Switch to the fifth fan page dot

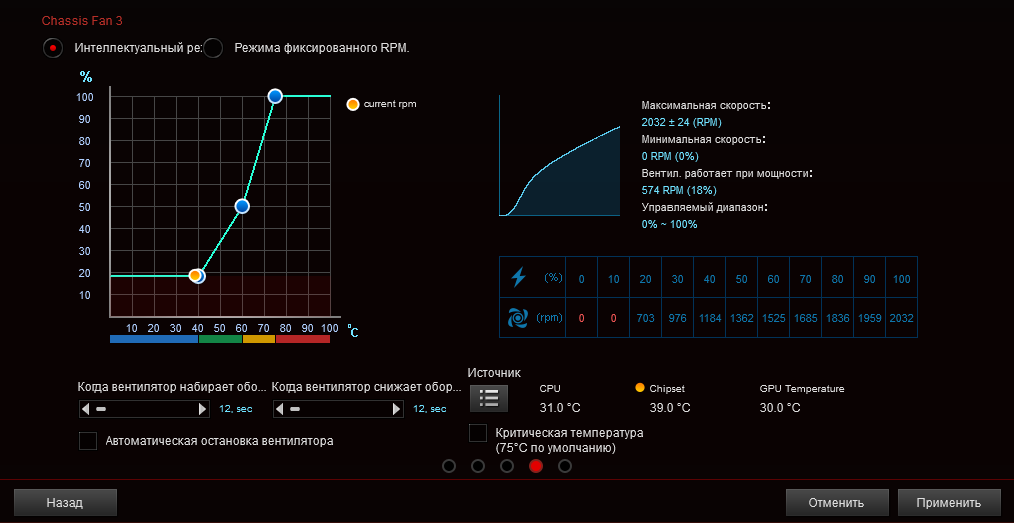point(565,466)
